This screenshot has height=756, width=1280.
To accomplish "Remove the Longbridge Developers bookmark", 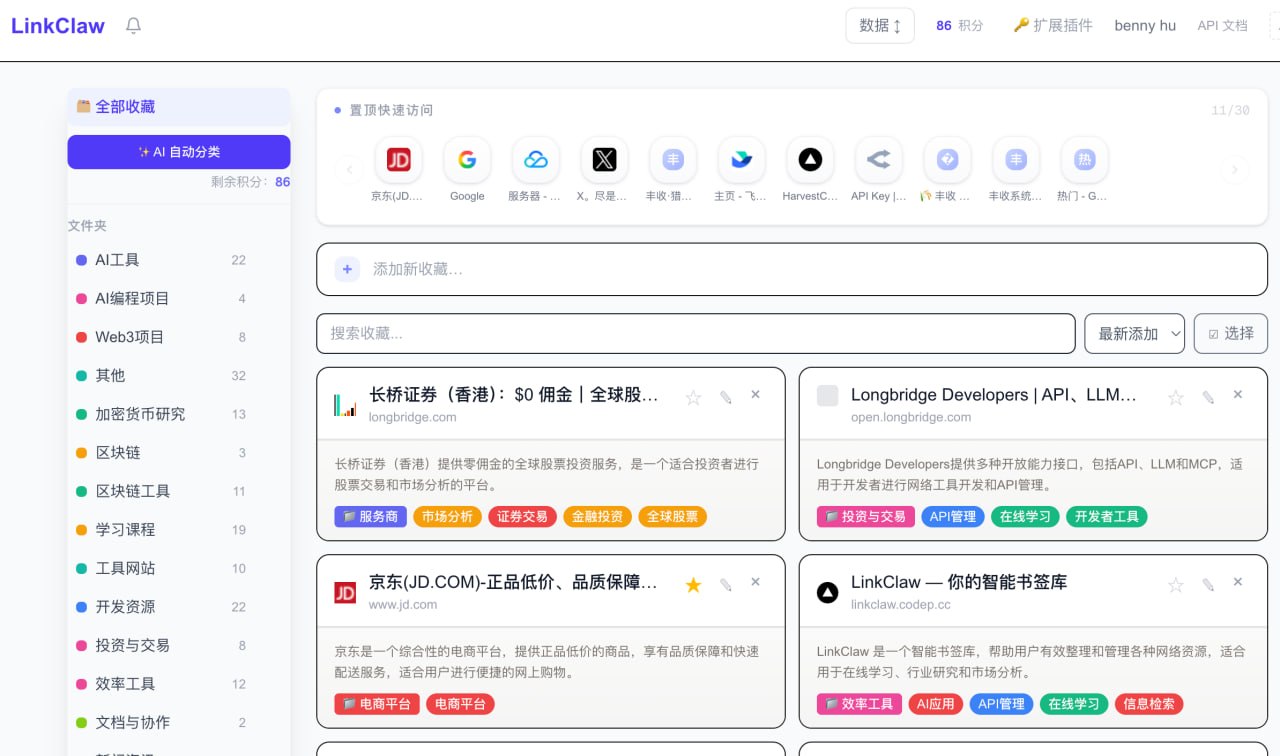I will pos(1237,395).
